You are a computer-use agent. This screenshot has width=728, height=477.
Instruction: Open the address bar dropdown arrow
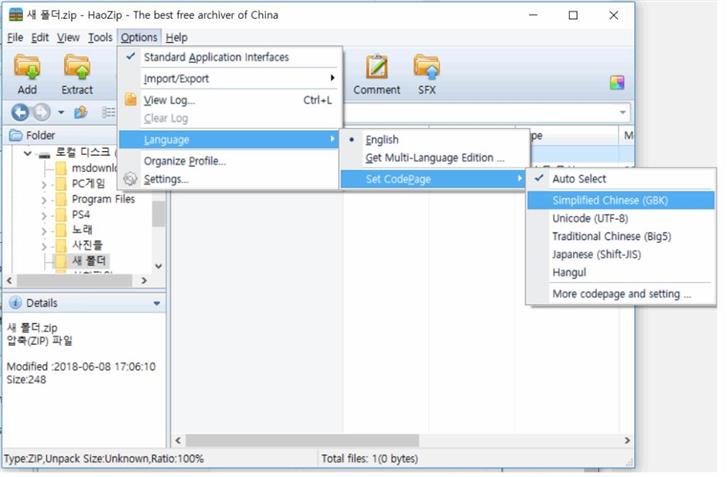click(x=623, y=112)
